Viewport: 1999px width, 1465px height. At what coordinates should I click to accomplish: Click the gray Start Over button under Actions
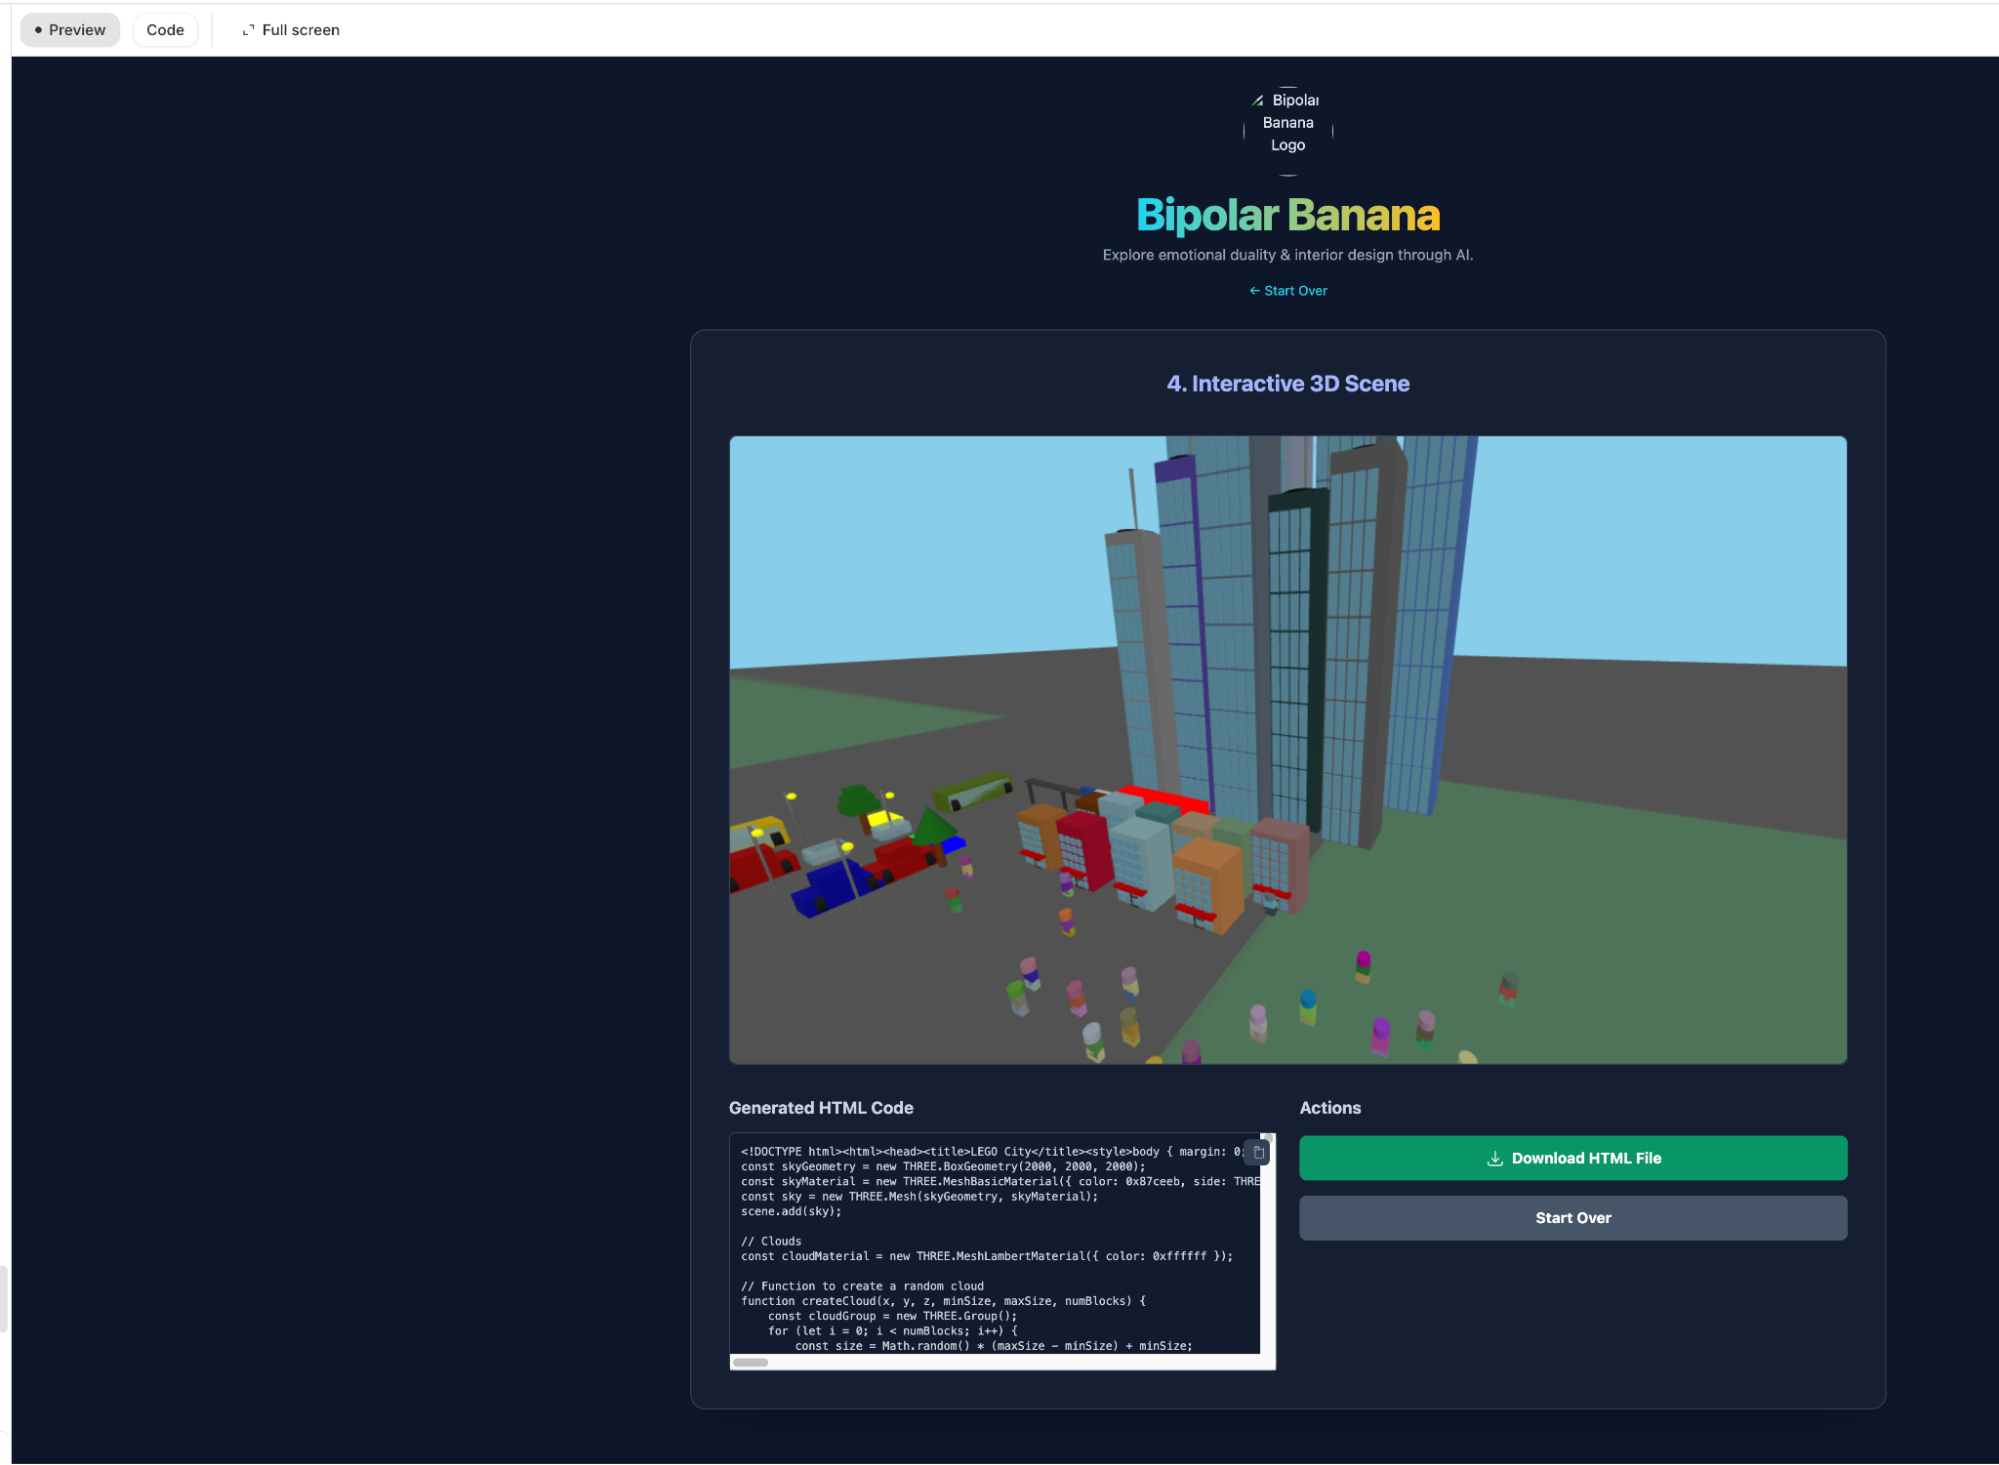[x=1572, y=1217]
